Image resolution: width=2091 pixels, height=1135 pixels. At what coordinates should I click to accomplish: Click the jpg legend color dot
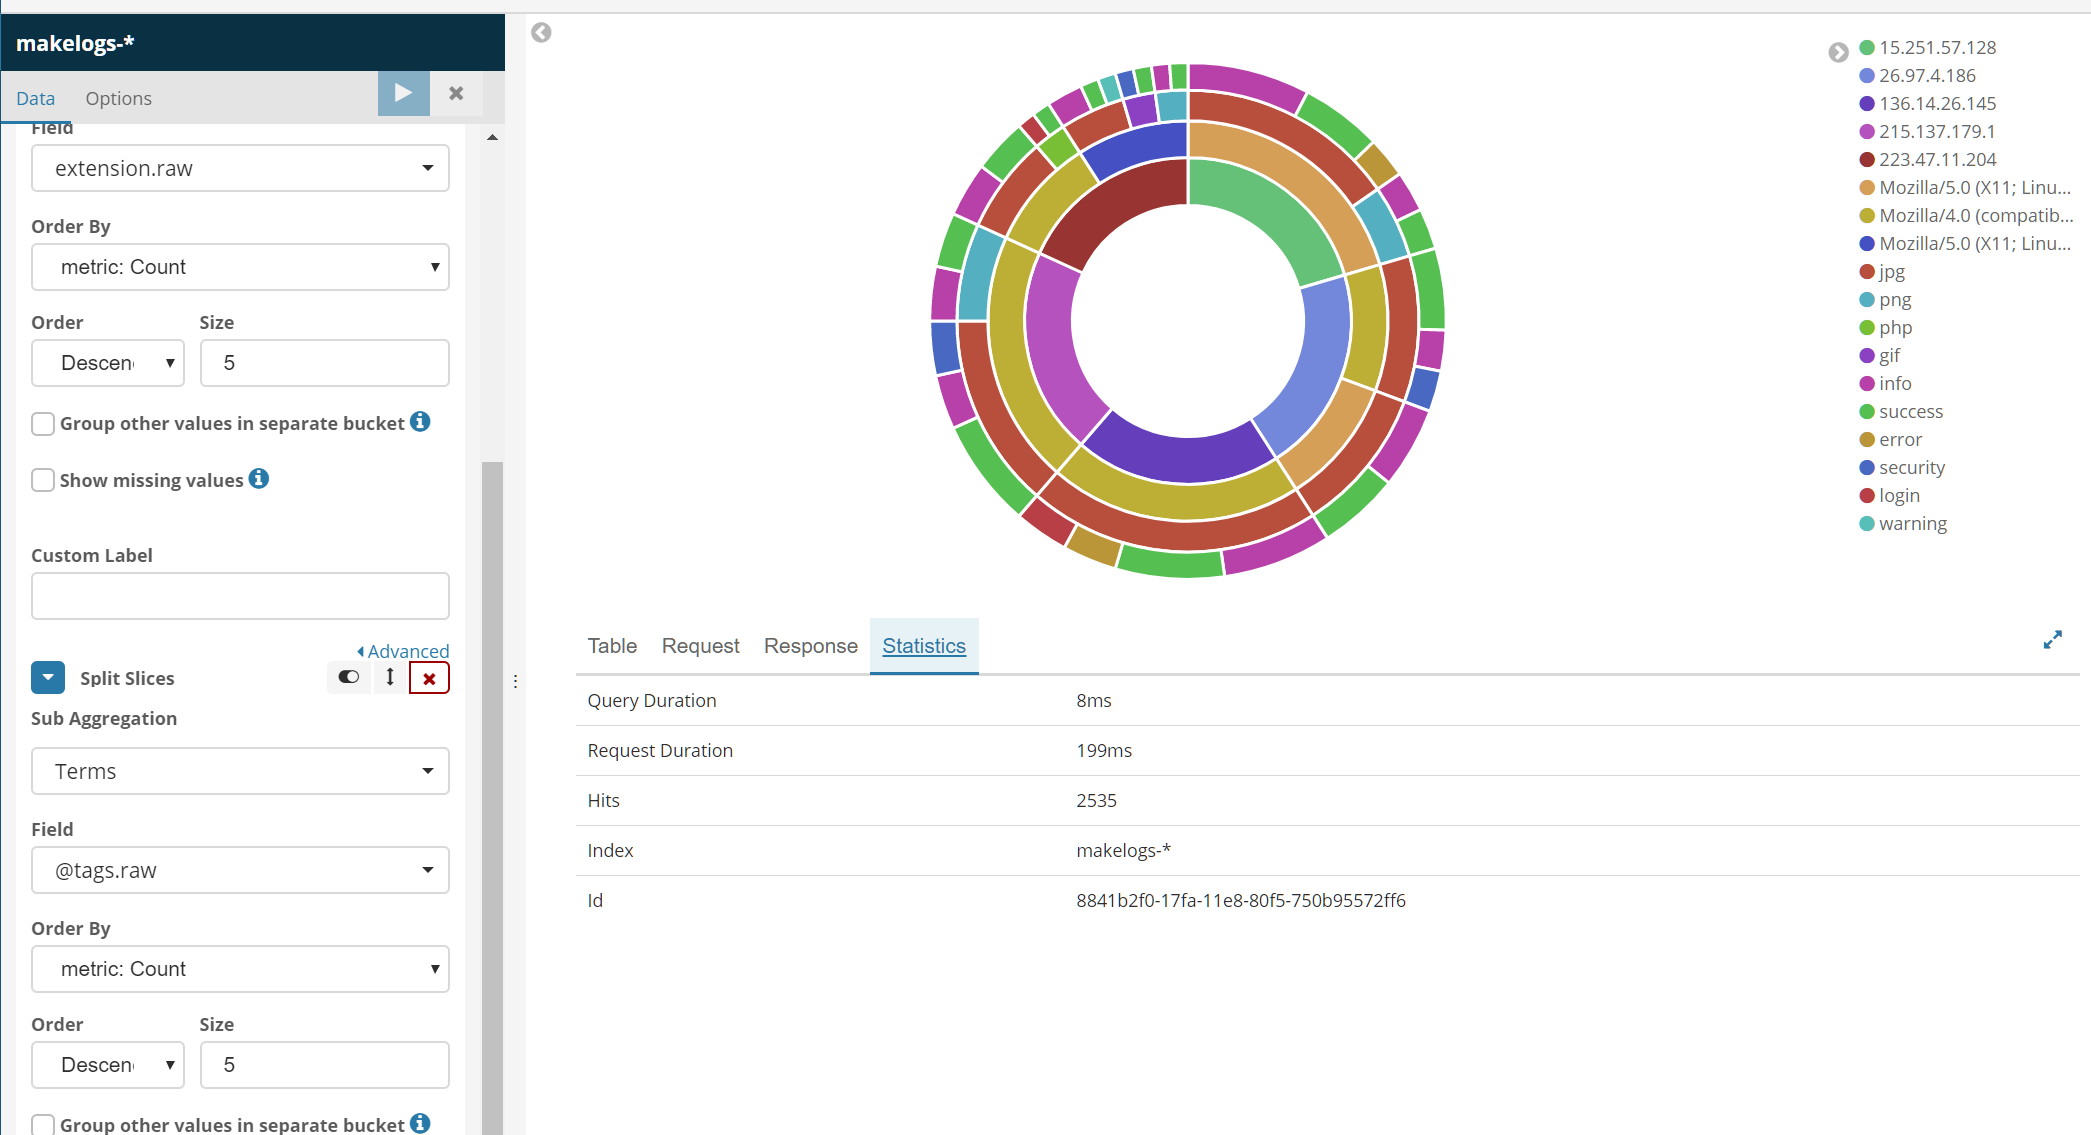pos(1866,272)
